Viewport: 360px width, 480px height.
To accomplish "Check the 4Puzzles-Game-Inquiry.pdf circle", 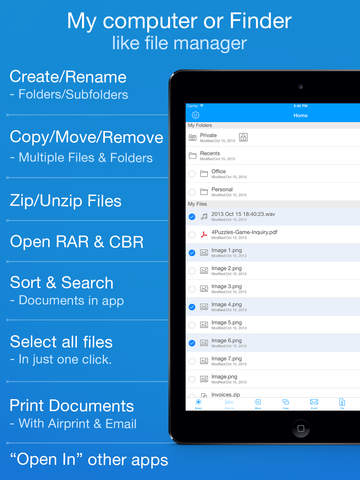I will (x=192, y=235).
